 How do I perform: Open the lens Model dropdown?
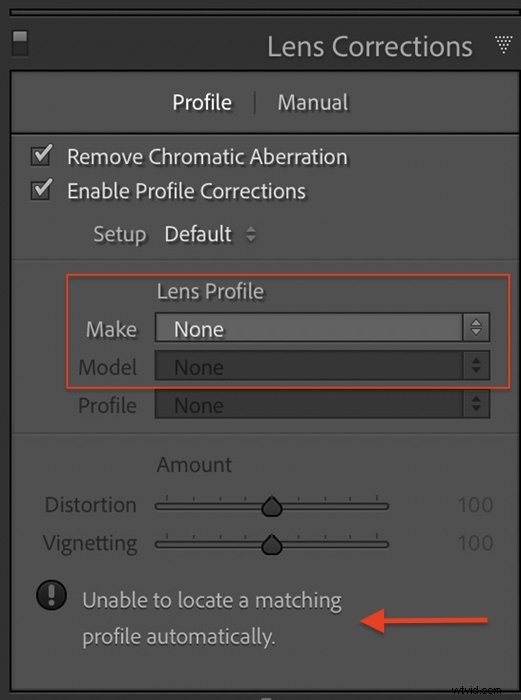[x=322, y=366]
